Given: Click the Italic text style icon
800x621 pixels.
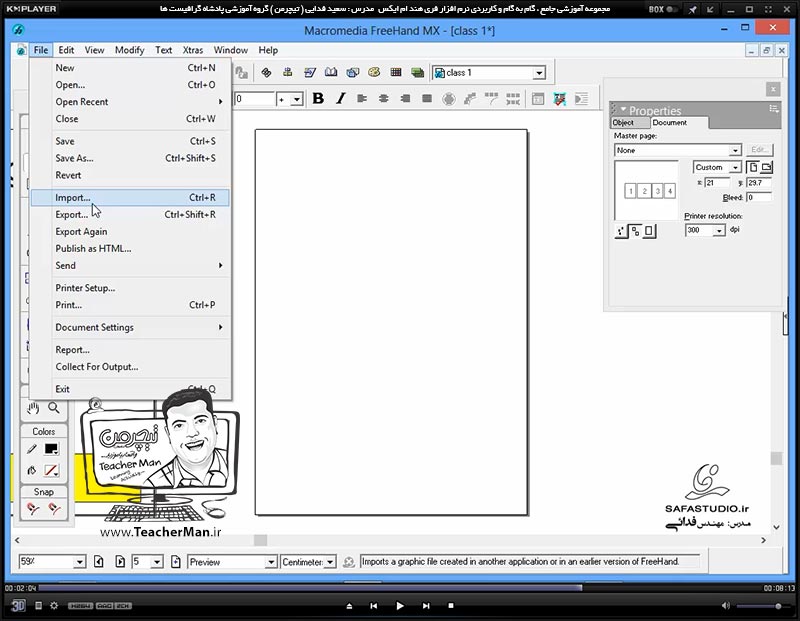Looking at the screenshot, I should pos(340,98).
